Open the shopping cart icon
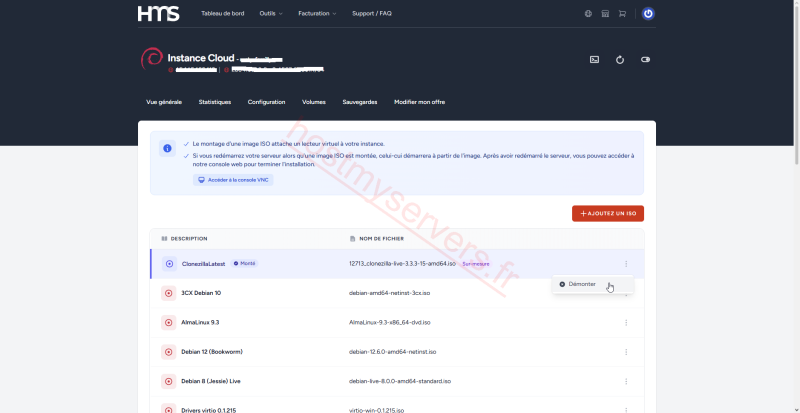 622,14
